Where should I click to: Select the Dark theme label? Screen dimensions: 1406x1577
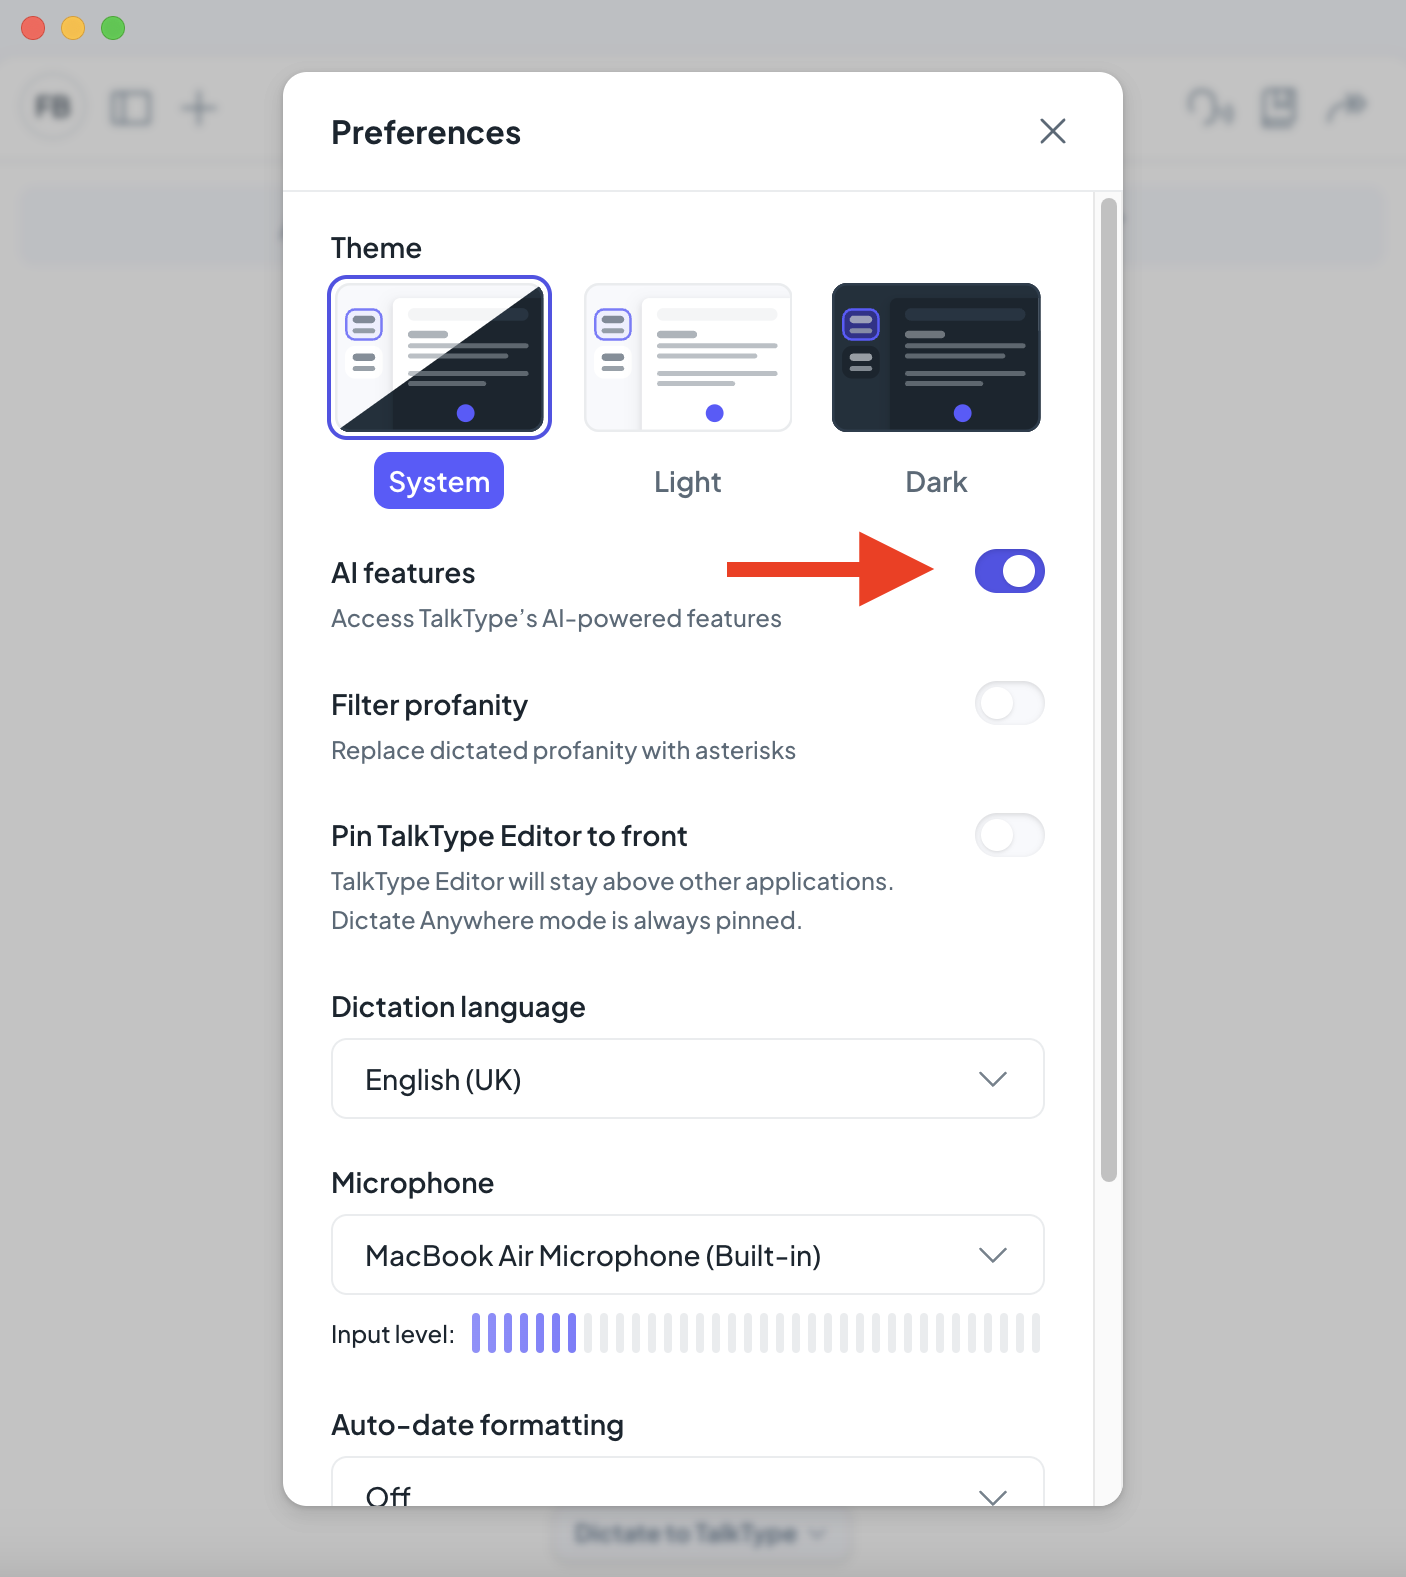click(936, 482)
